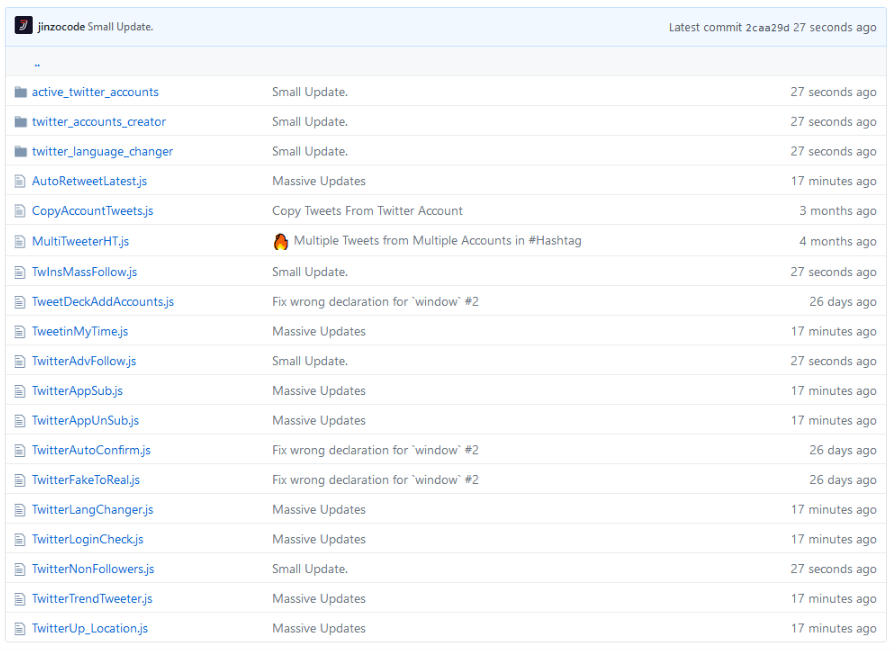The width and height of the screenshot is (896, 651).
Task: Open 'Fix wrong declaration' commit for TwitterFakeToReal.js
Action: coord(375,480)
